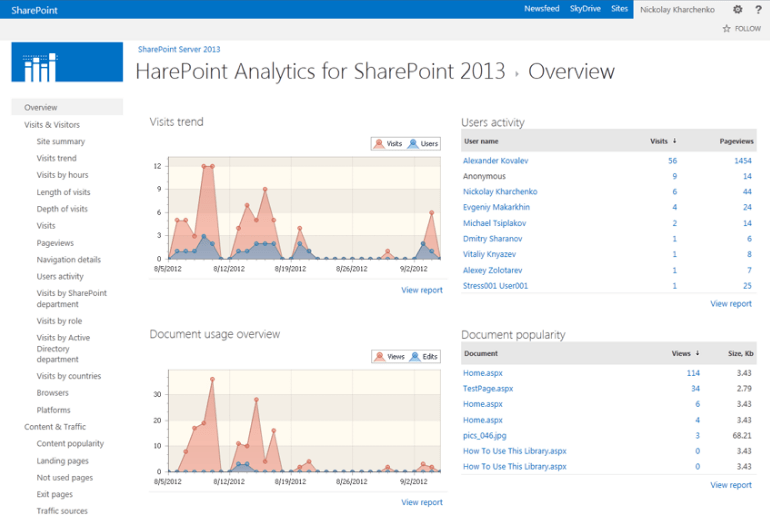Screen dimensions: 770x522
Task: Open Site summary report
Action: (60, 141)
